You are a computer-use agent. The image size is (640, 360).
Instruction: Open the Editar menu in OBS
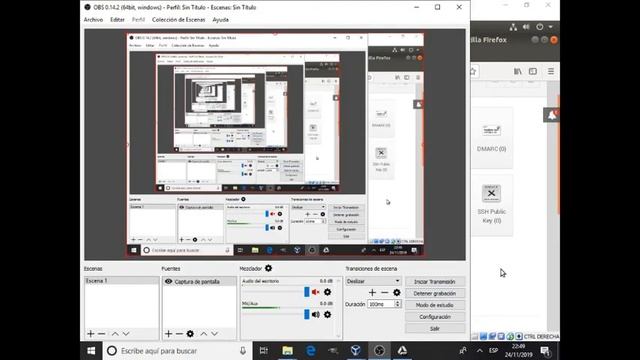117,20
